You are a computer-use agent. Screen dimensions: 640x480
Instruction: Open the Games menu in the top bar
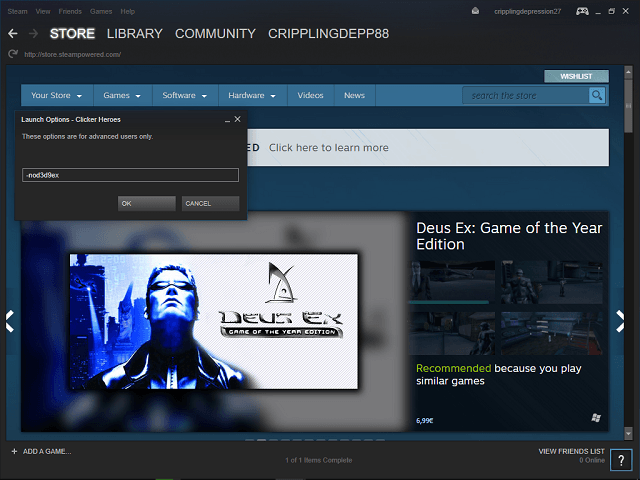click(x=101, y=11)
